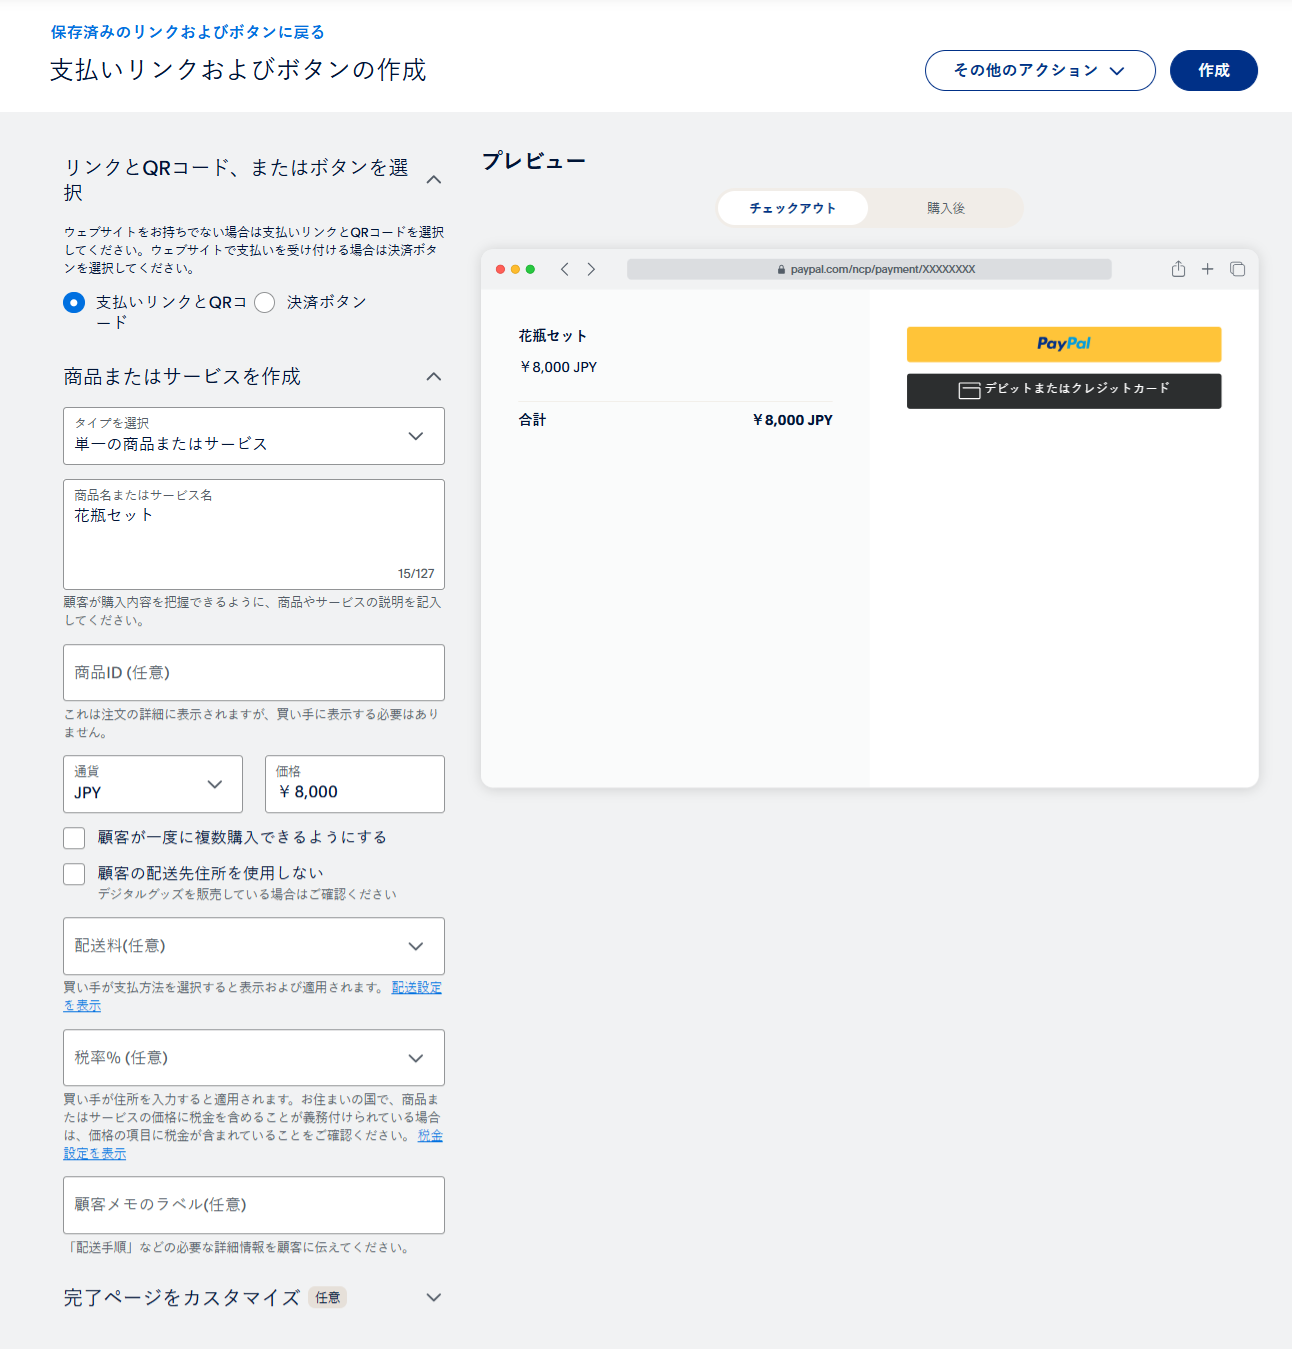Image resolution: width=1292 pixels, height=1349 pixels.
Task: Click 合計 total row in preview
Action: pyautogui.click(x=676, y=420)
